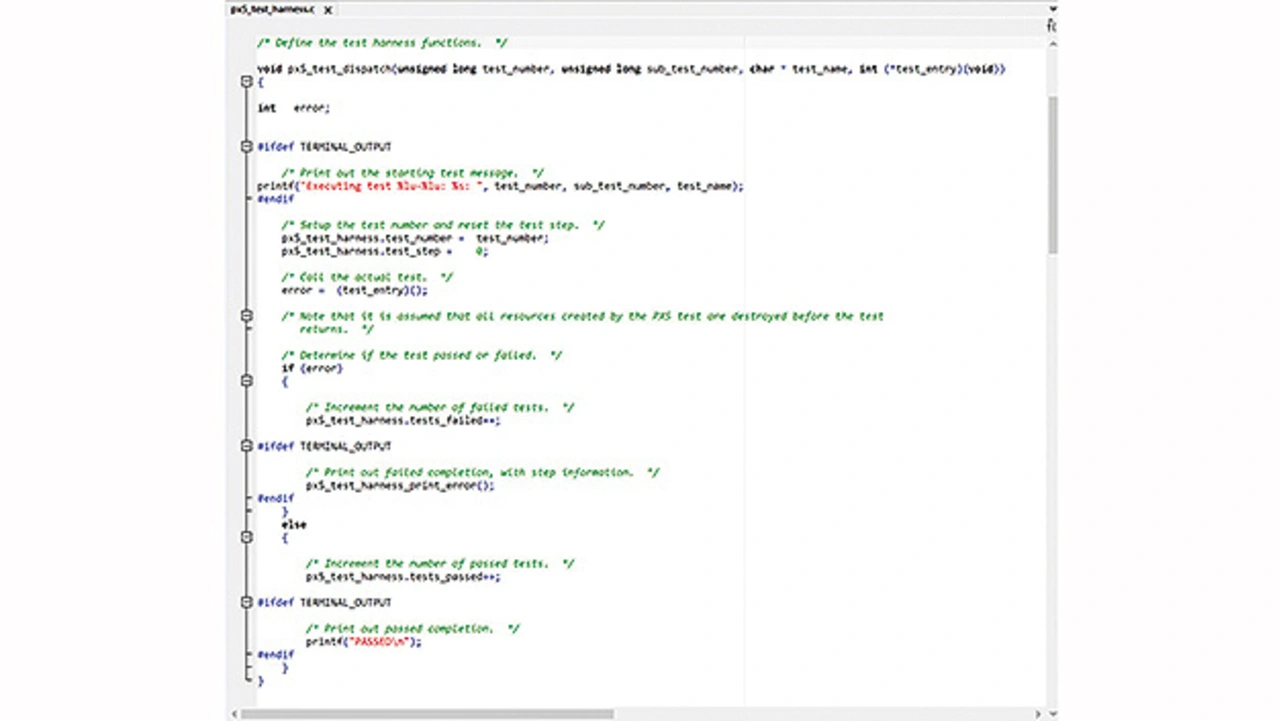
Task: Fold the if (error) brace block
Action: click(x=247, y=381)
